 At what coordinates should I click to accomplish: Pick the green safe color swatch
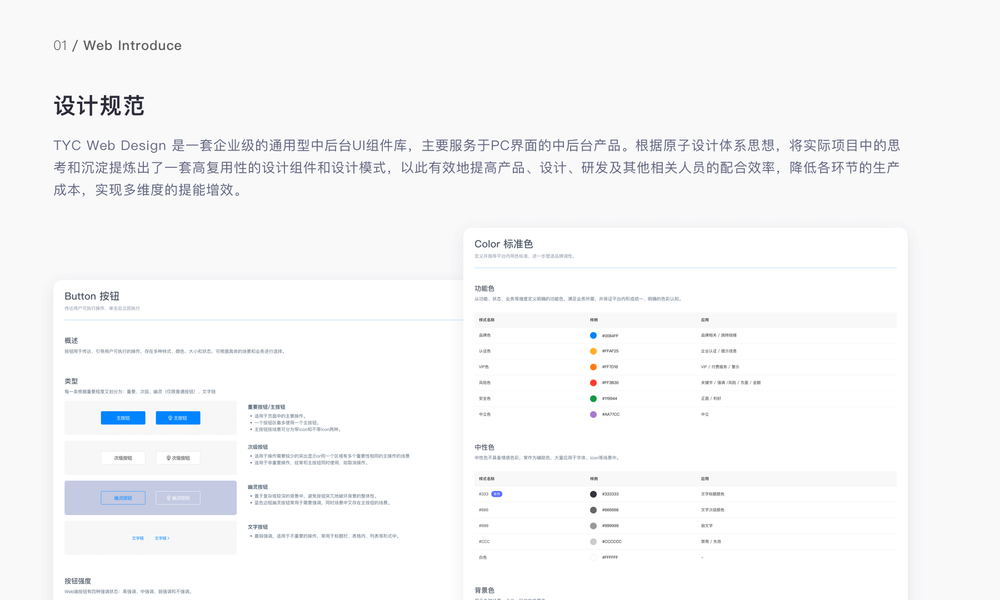click(x=593, y=399)
